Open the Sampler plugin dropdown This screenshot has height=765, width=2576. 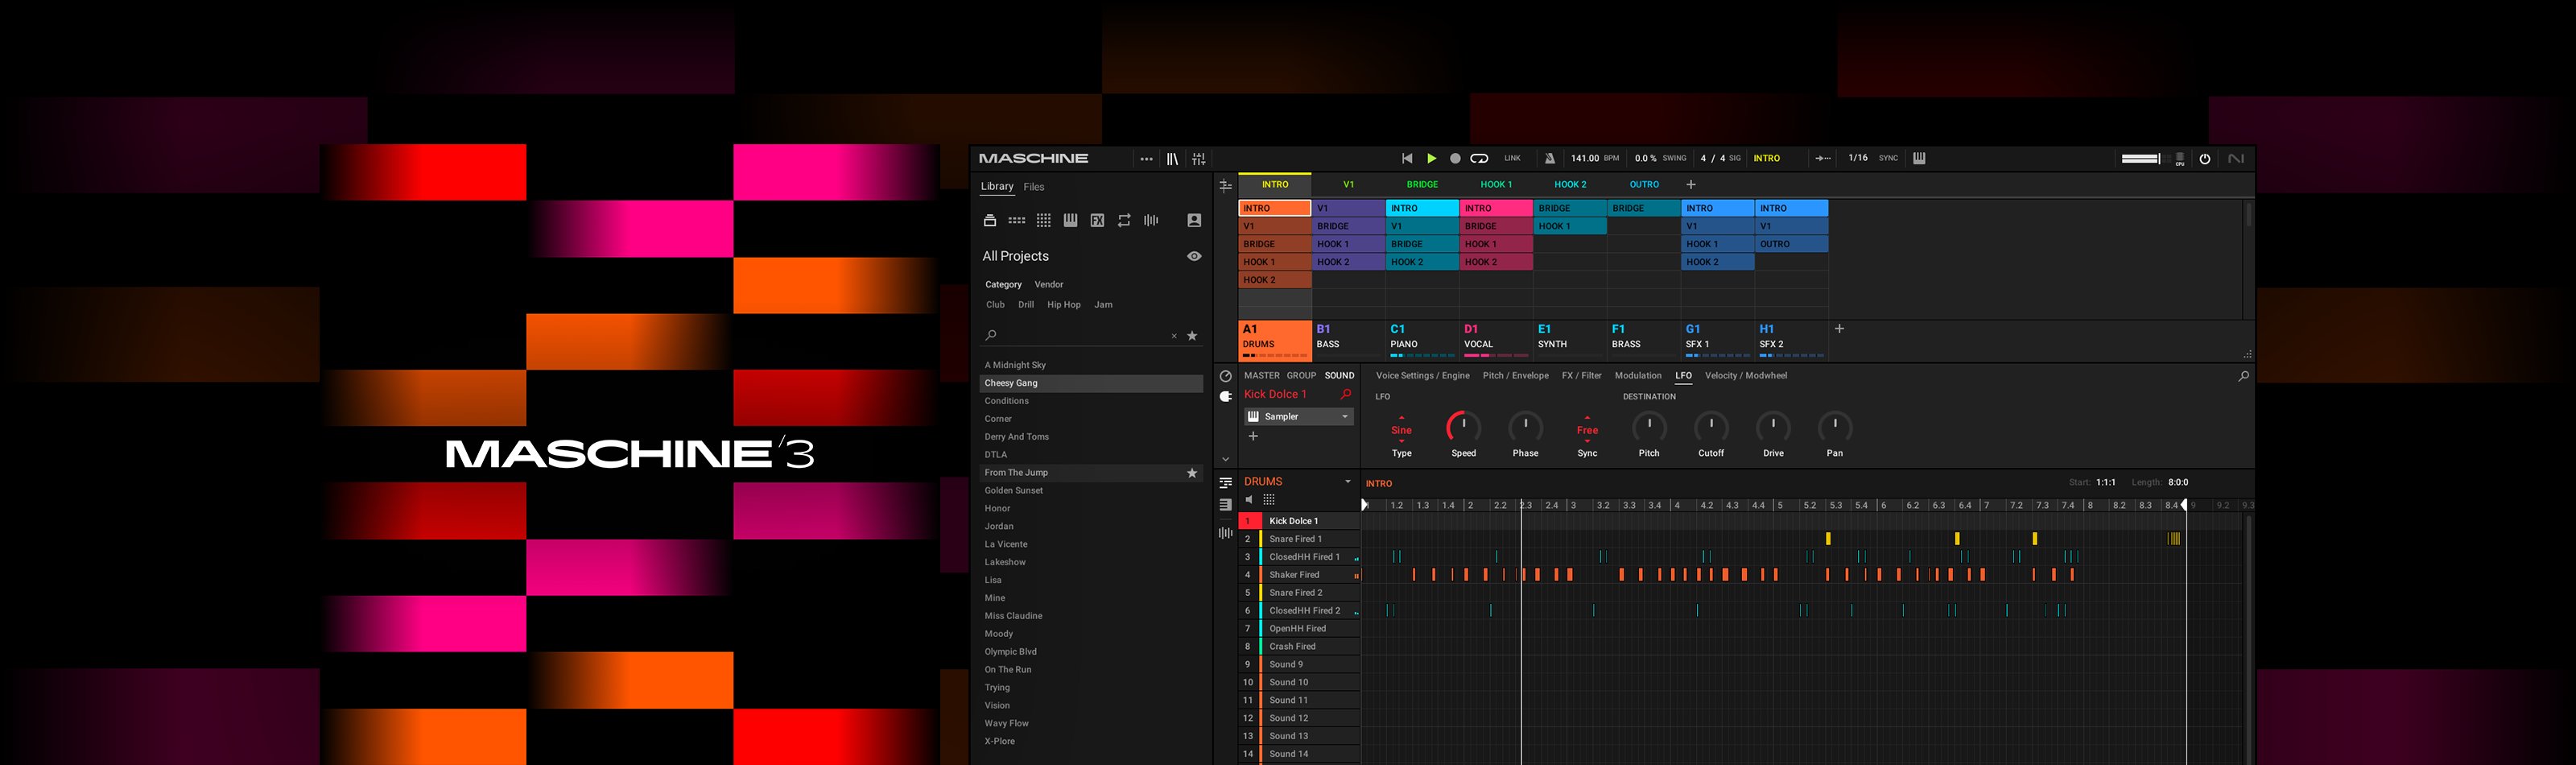1344,417
